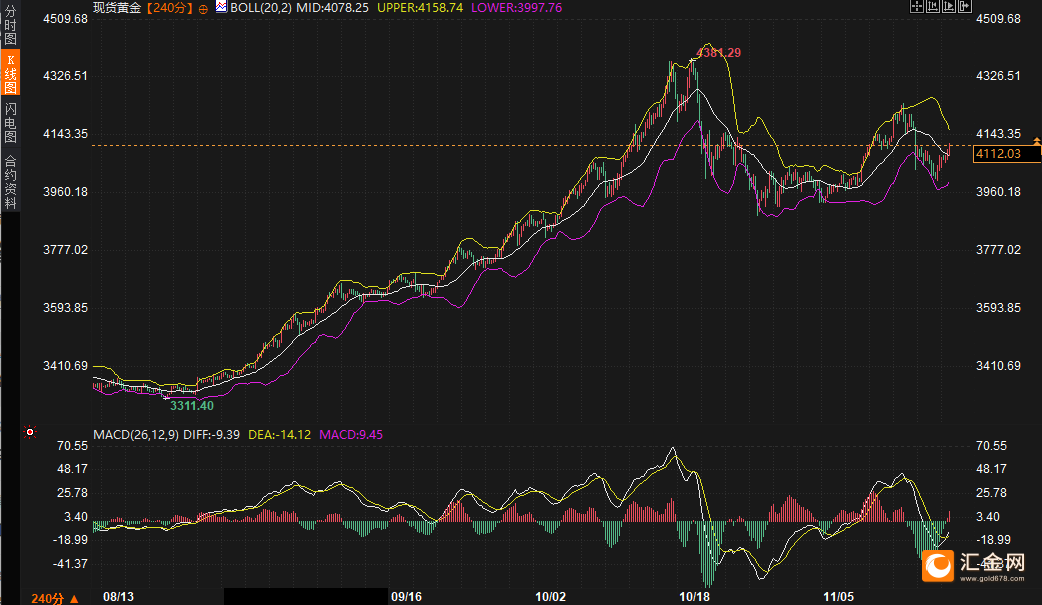Click the chart play-forward axis icon

[949, 7]
